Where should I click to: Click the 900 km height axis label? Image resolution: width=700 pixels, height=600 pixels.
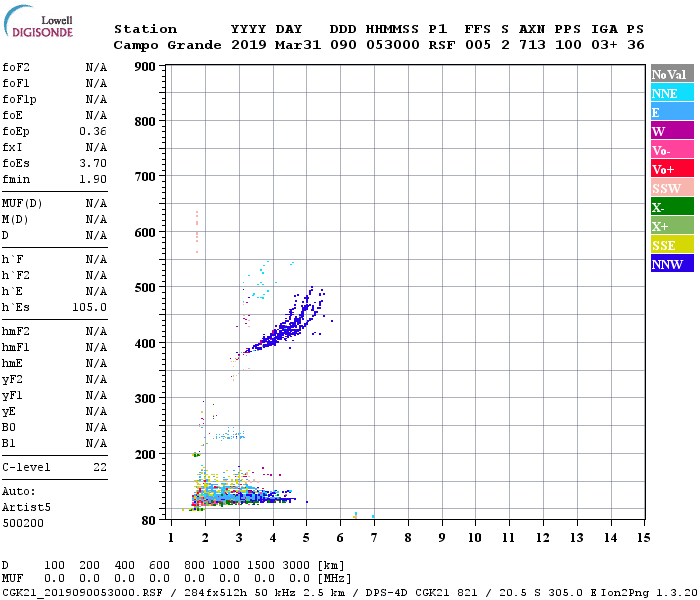145,67
